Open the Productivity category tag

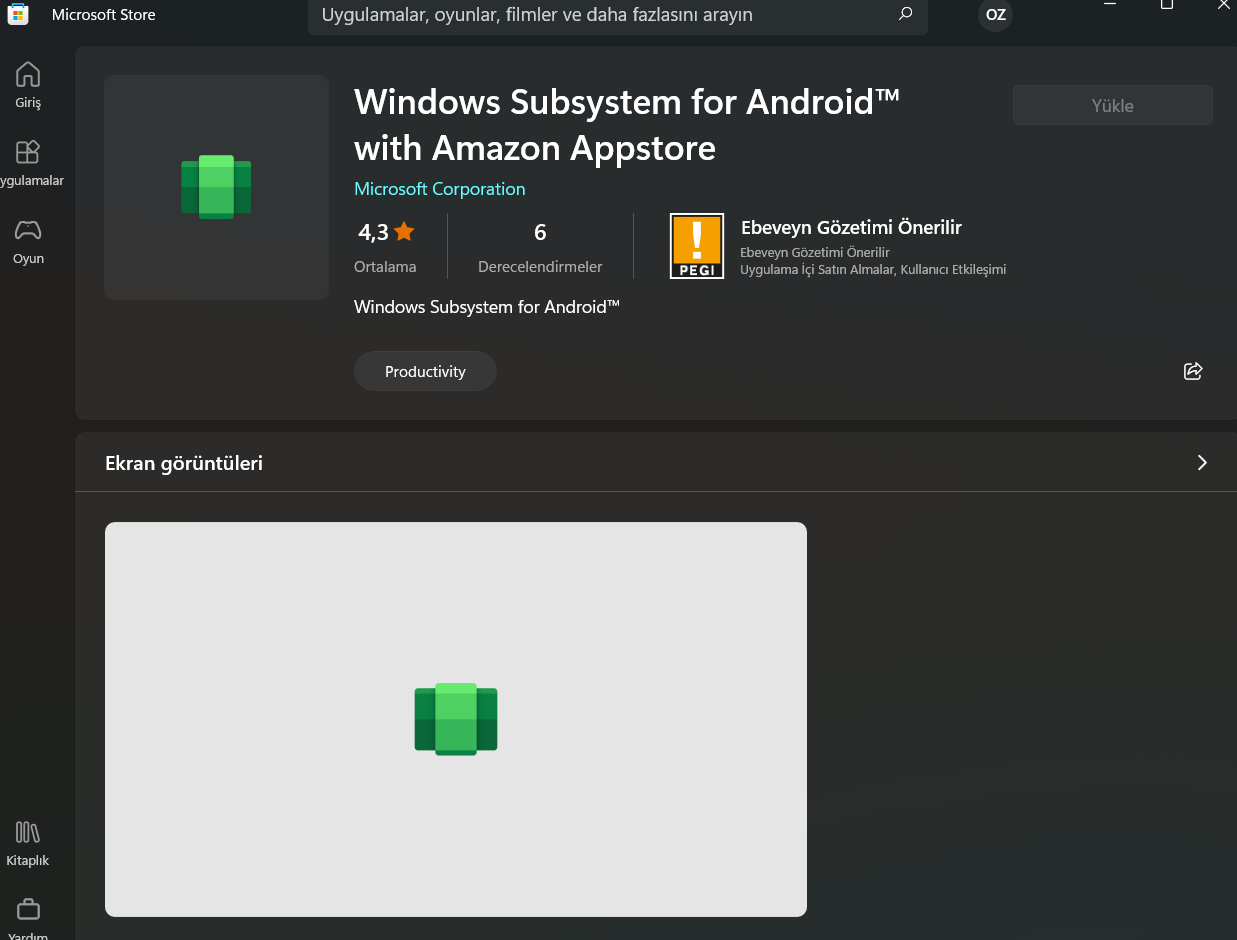(425, 371)
